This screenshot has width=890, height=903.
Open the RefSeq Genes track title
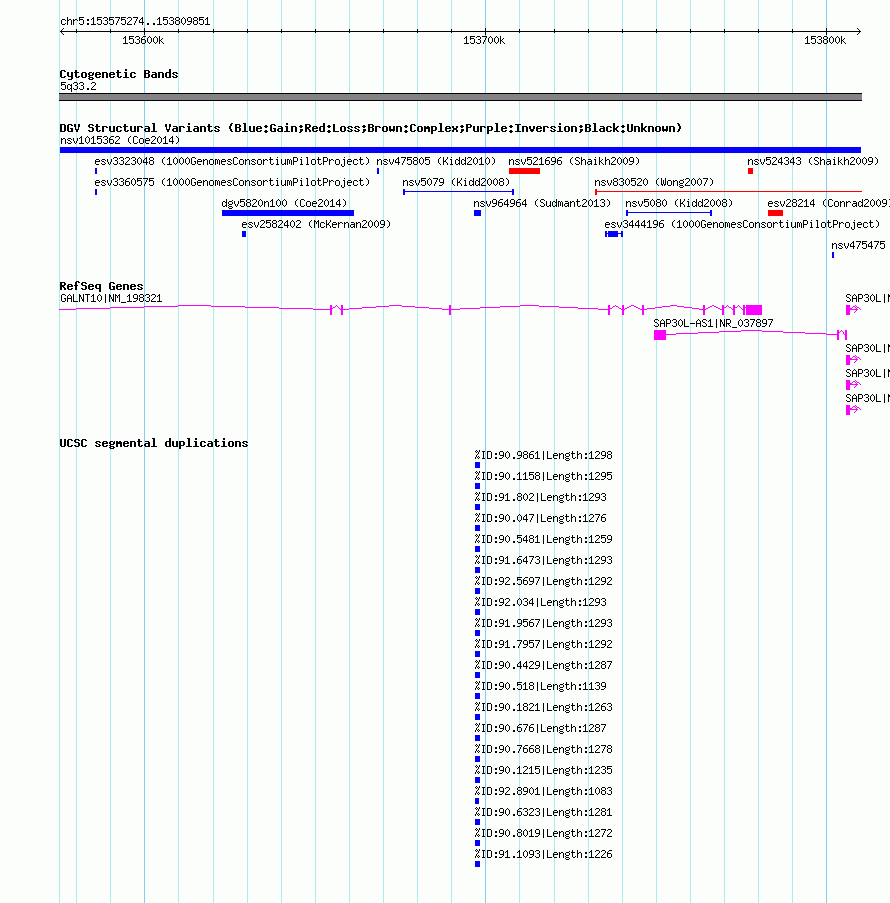(x=101, y=286)
